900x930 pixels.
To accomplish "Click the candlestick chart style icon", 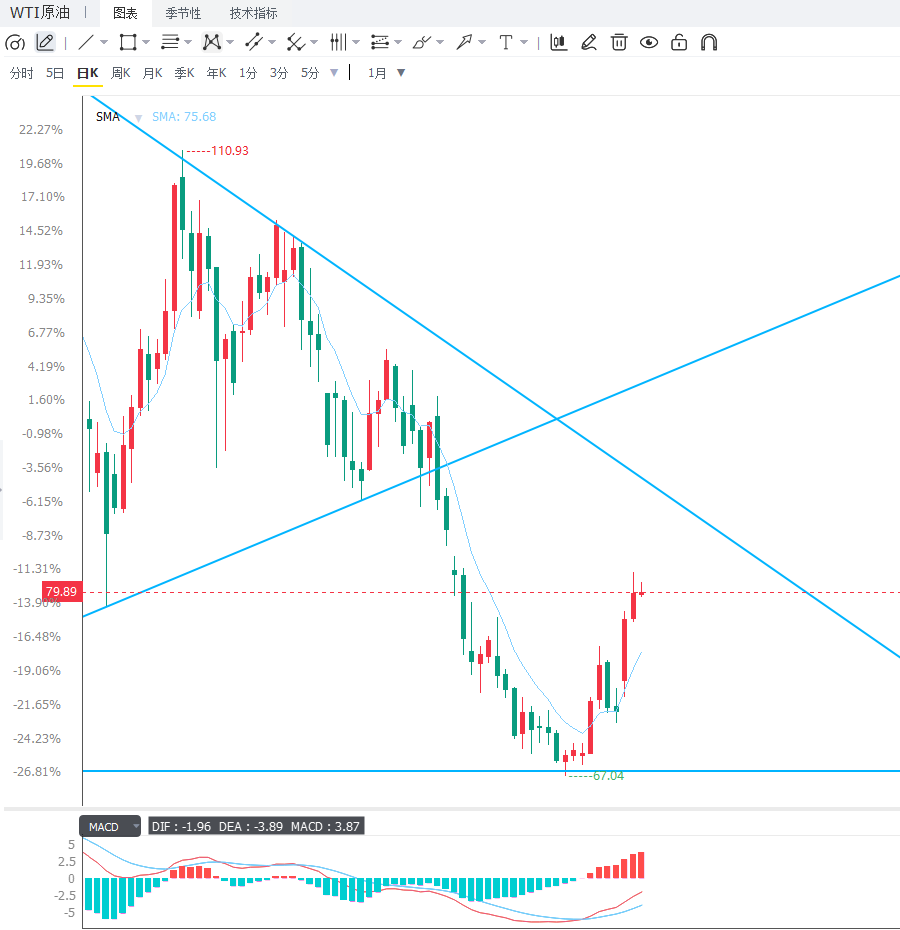I will [x=558, y=43].
